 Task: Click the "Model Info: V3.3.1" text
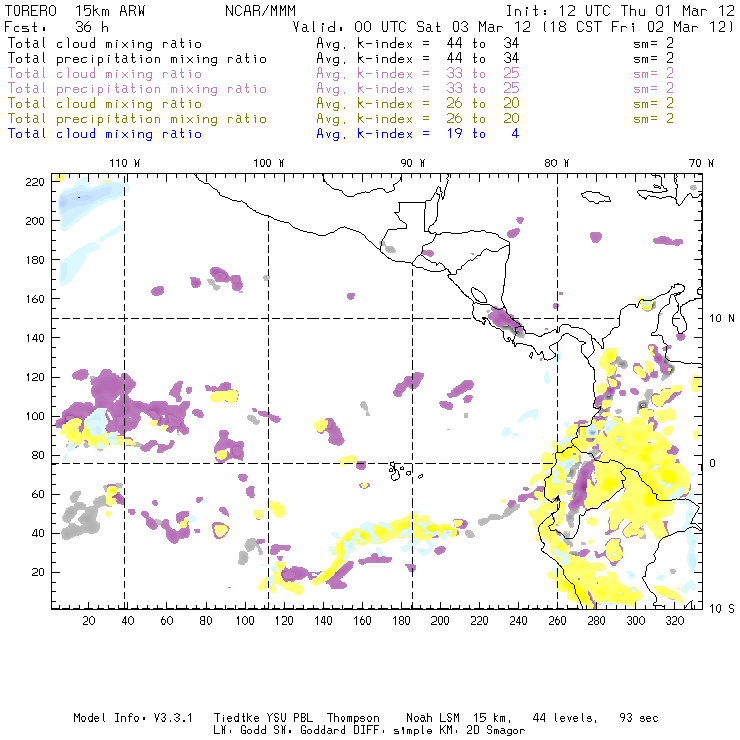[133, 718]
